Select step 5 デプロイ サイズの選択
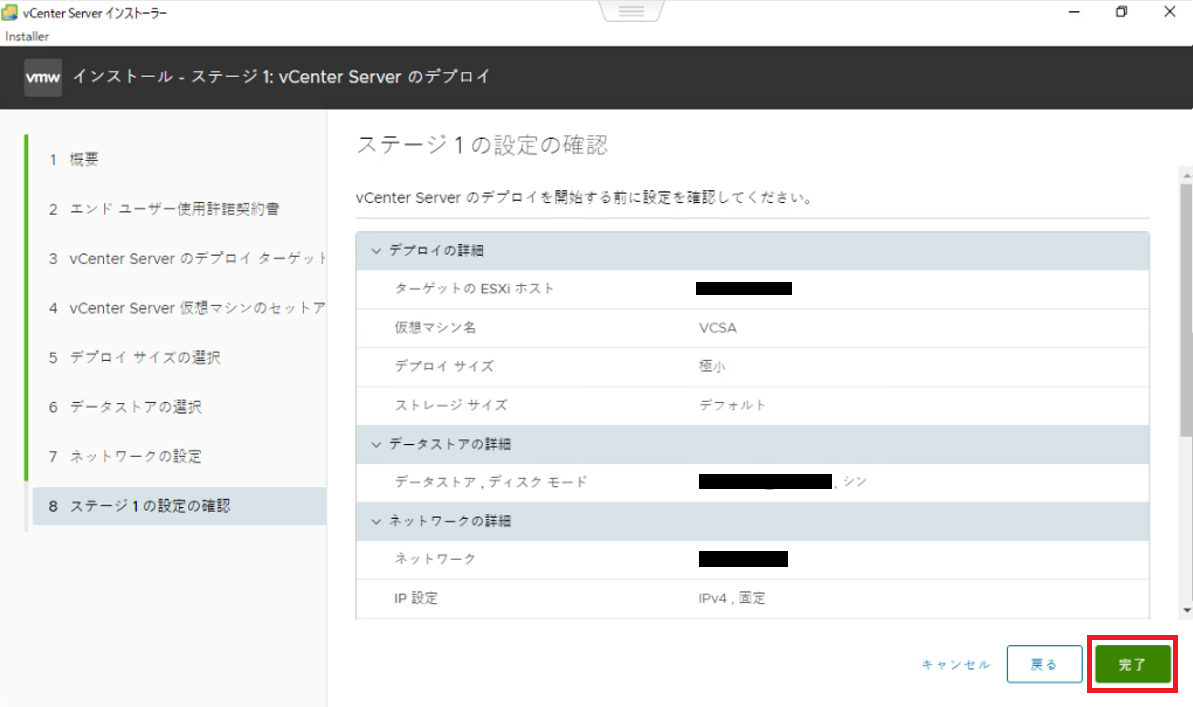Viewport: 1193px width, 707px height. [x=145, y=358]
